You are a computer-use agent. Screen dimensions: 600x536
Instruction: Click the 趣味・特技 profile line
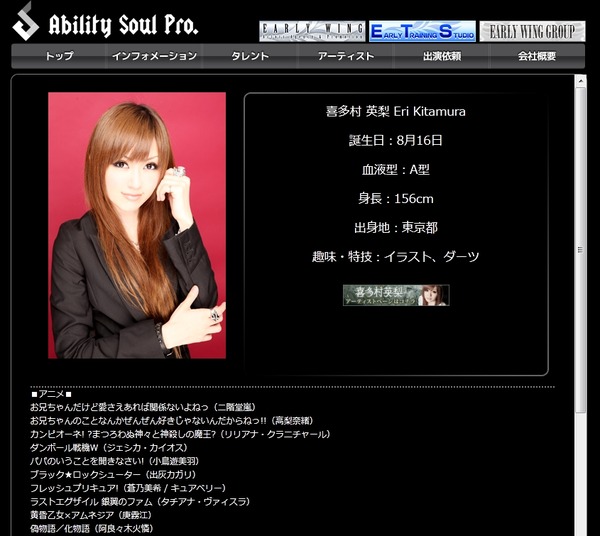(x=396, y=256)
